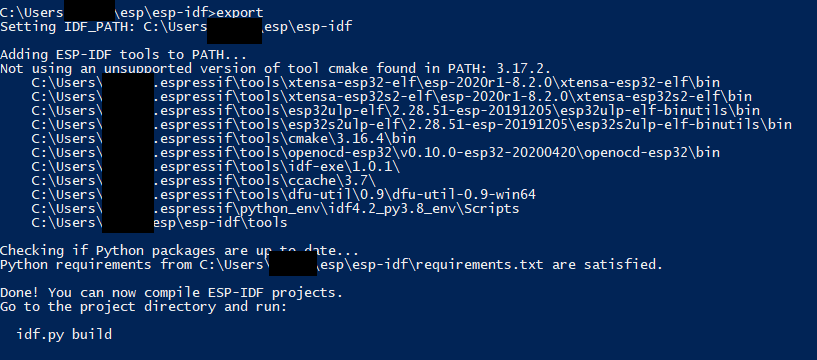The width and height of the screenshot is (817, 360).
Task: Click the export command at the prompt
Action: click(239, 13)
